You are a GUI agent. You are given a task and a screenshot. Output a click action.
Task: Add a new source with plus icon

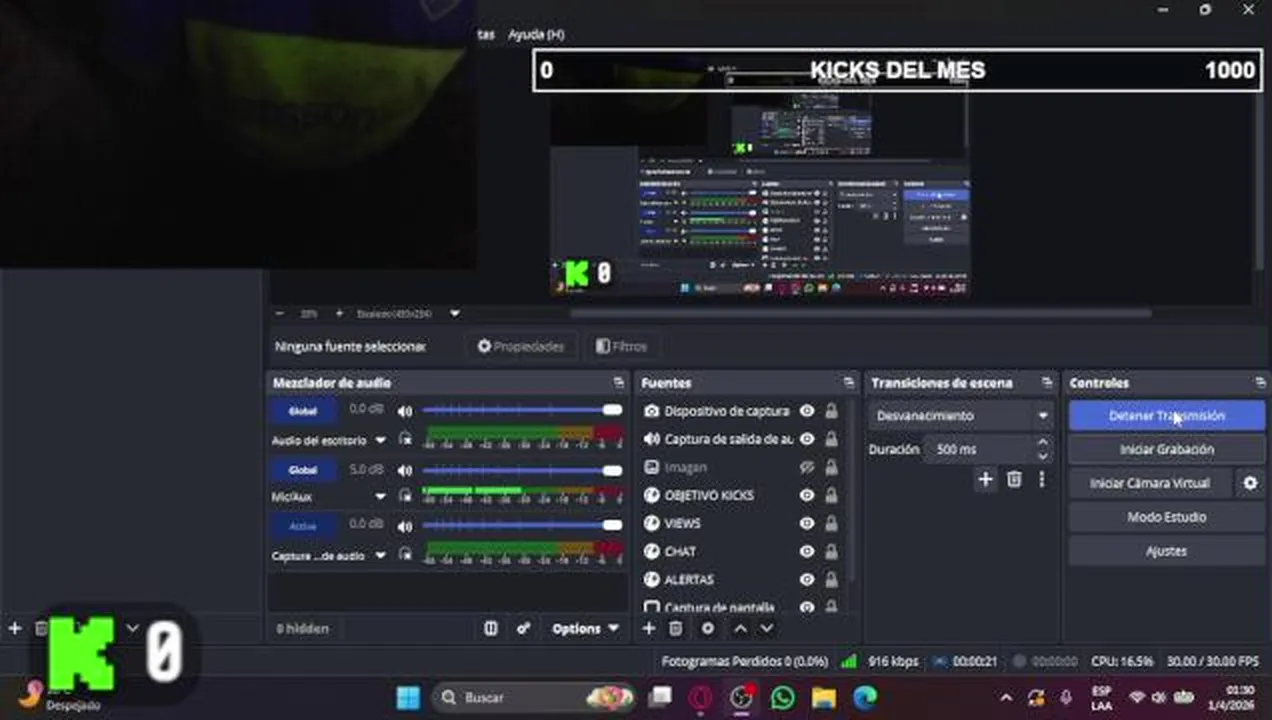coord(649,629)
